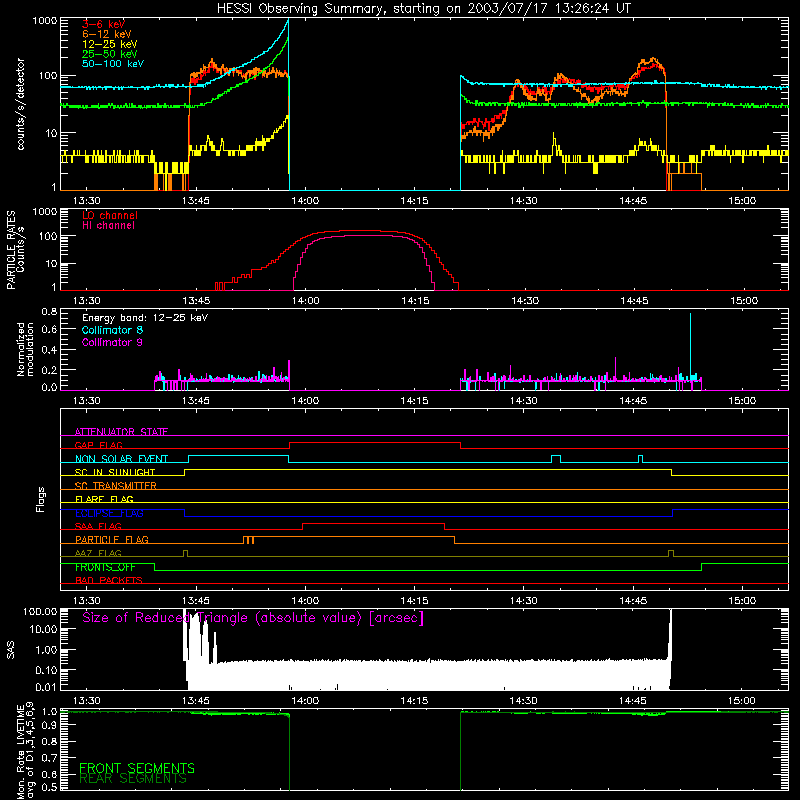This screenshot has width=800, height=800.
Task: Click the "FRONTS OFF" flag label
Action: 105,567
